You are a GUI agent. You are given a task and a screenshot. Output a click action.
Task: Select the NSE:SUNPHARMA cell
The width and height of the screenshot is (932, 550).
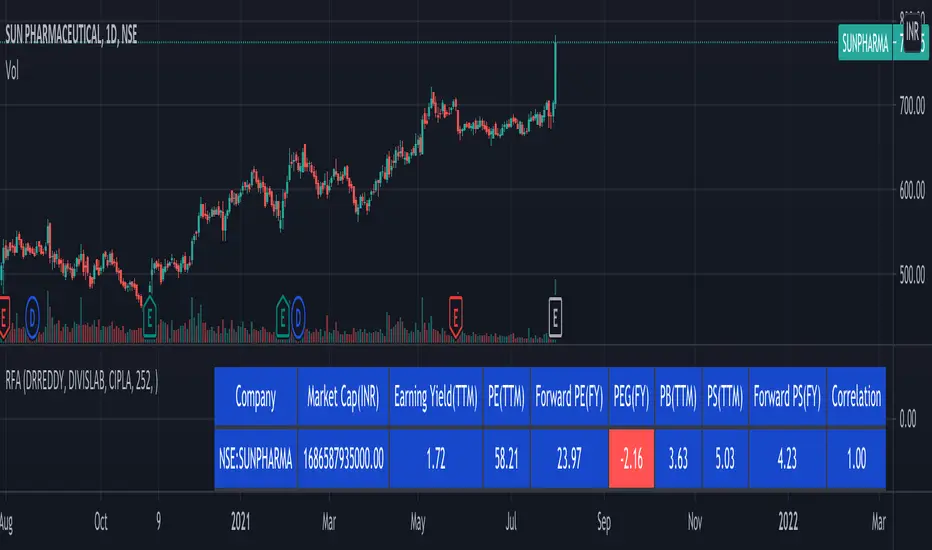pyautogui.click(x=256, y=458)
